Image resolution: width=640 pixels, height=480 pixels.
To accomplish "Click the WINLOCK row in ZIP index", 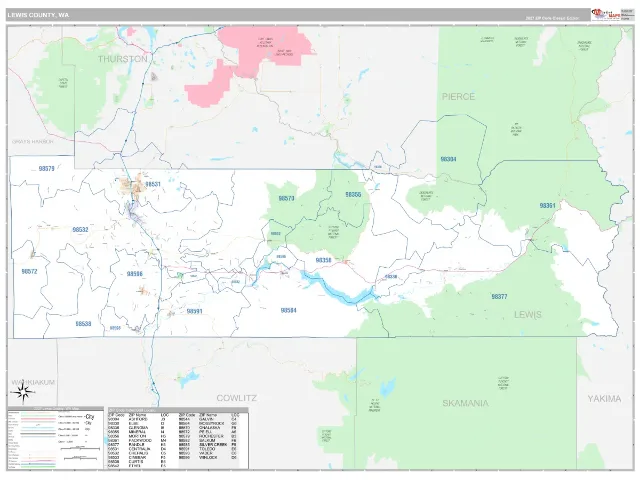I will (x=208, y=458).
